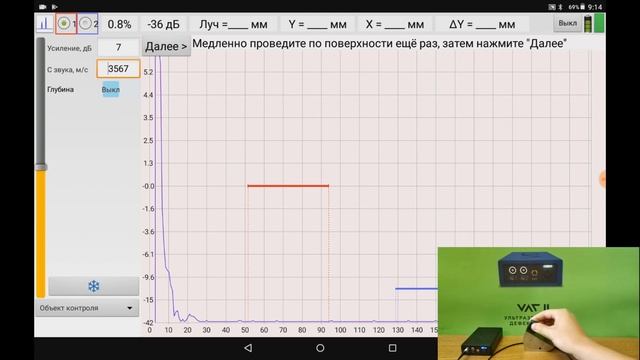Check the device battery level icon
The height and width of the screenshot is (360, 640).
coord(588,24)
